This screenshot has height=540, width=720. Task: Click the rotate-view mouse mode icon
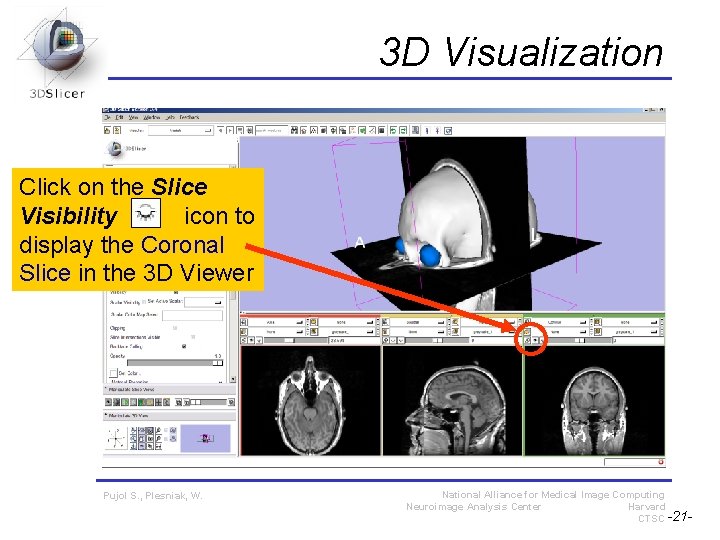(x=448, y=130)
